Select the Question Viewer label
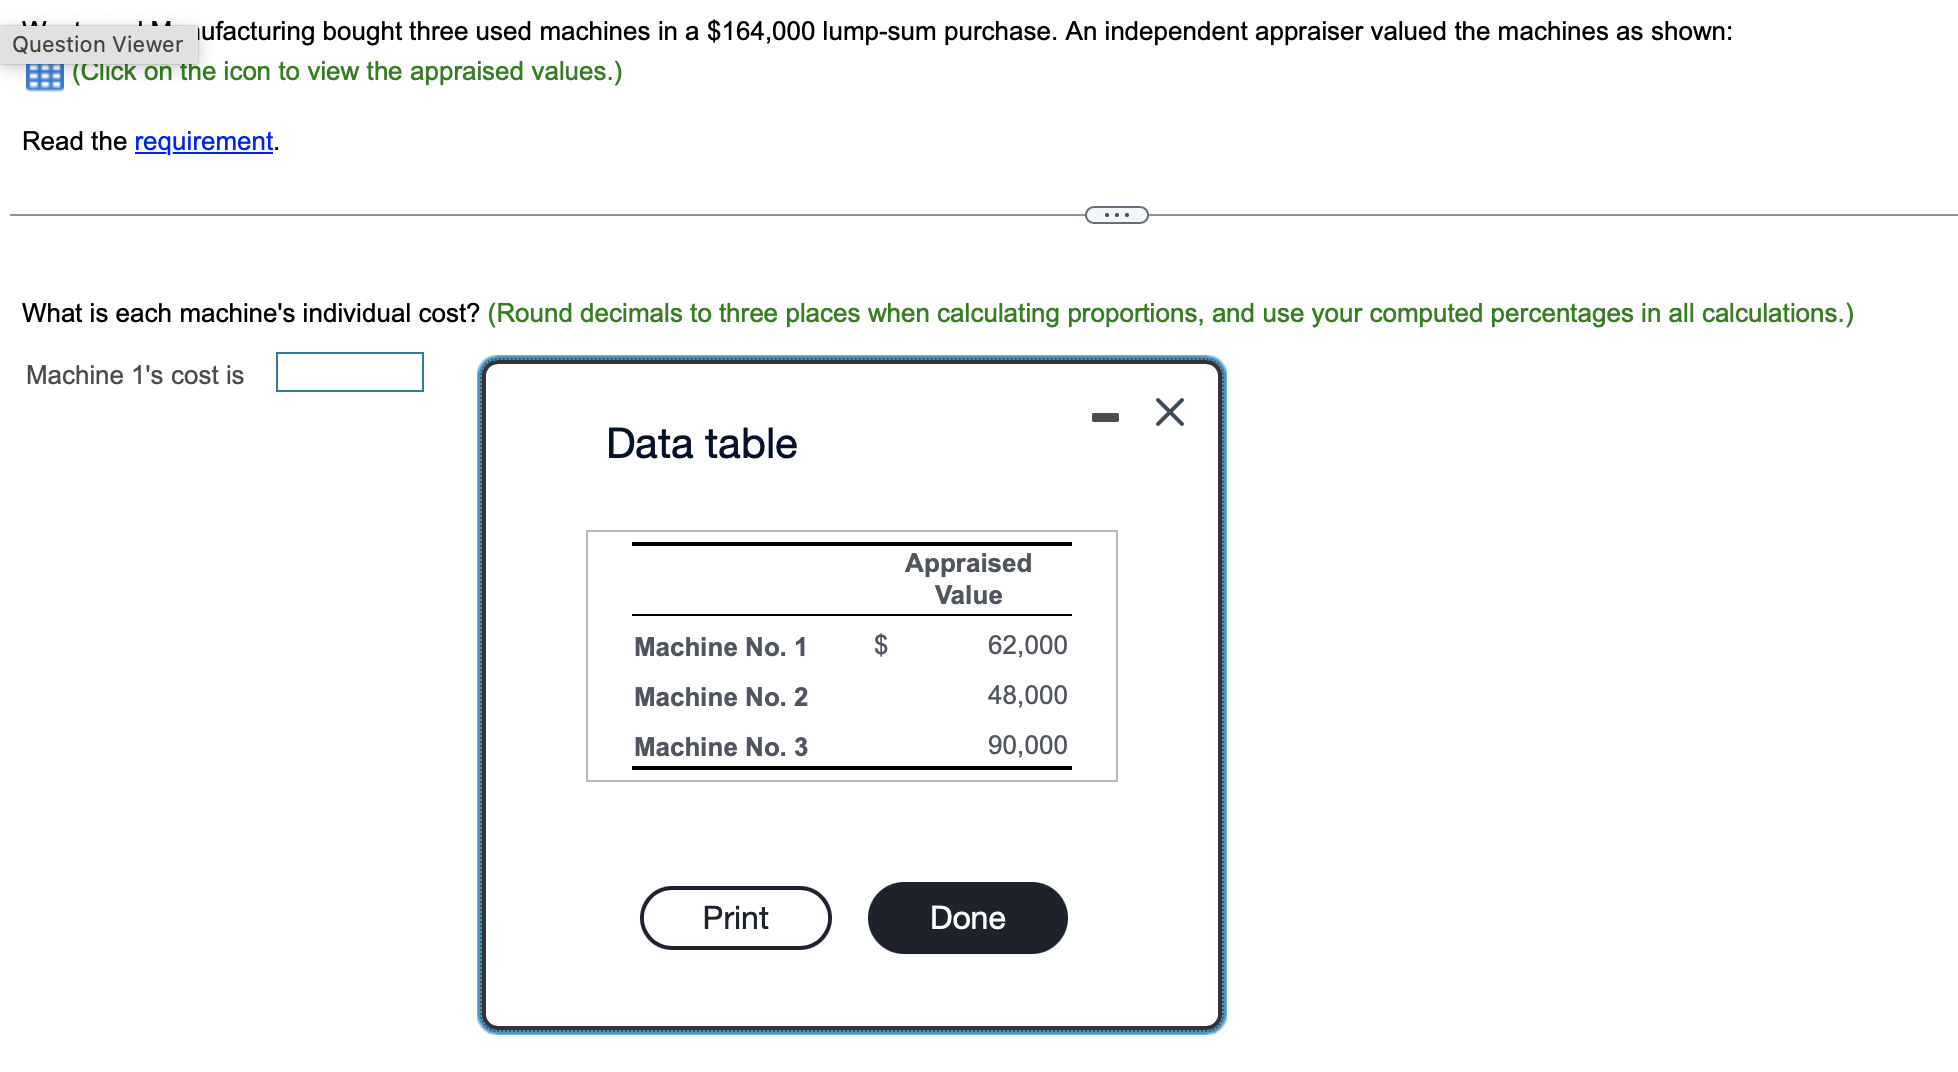Screen dimensions: 1958x1072 coord(97,44)
